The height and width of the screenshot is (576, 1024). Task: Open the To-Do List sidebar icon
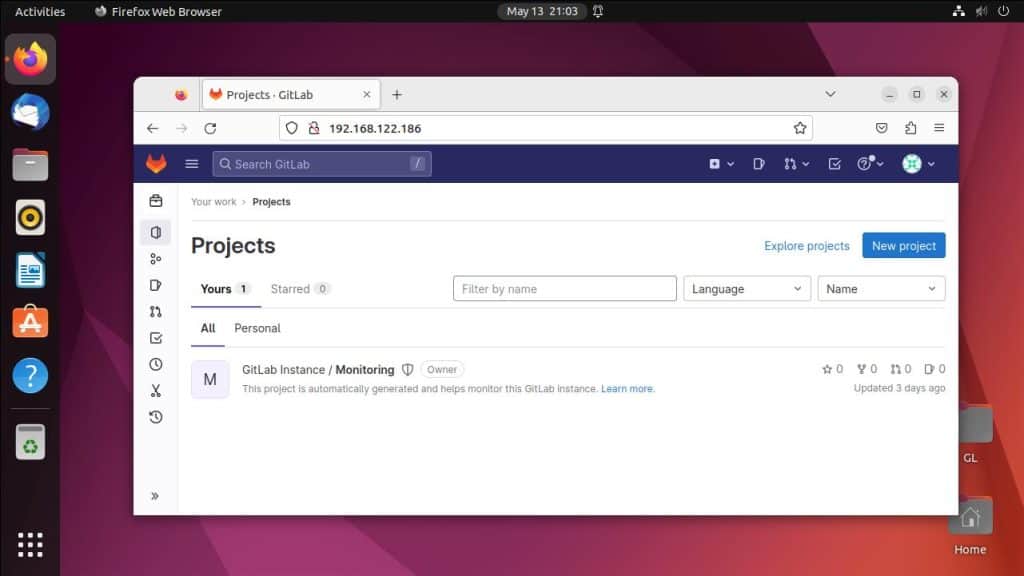pyautogui.click(x=155, y=337)
